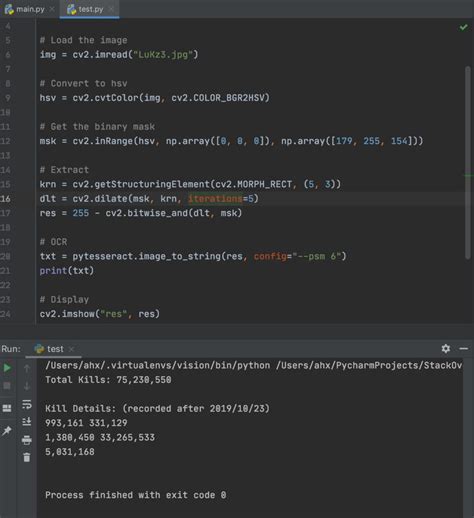Click the iterations keyword on line 16
This screenshot has width=474, height=518.
(x=215, y=199)
